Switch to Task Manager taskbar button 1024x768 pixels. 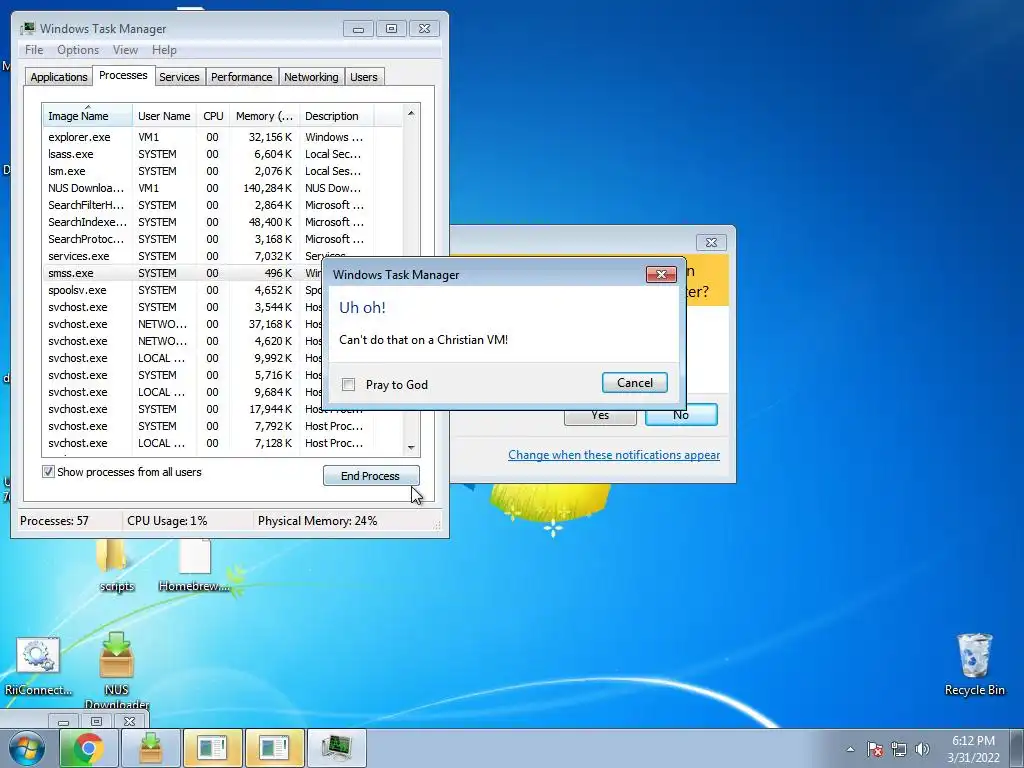click(x=336, y=748)
